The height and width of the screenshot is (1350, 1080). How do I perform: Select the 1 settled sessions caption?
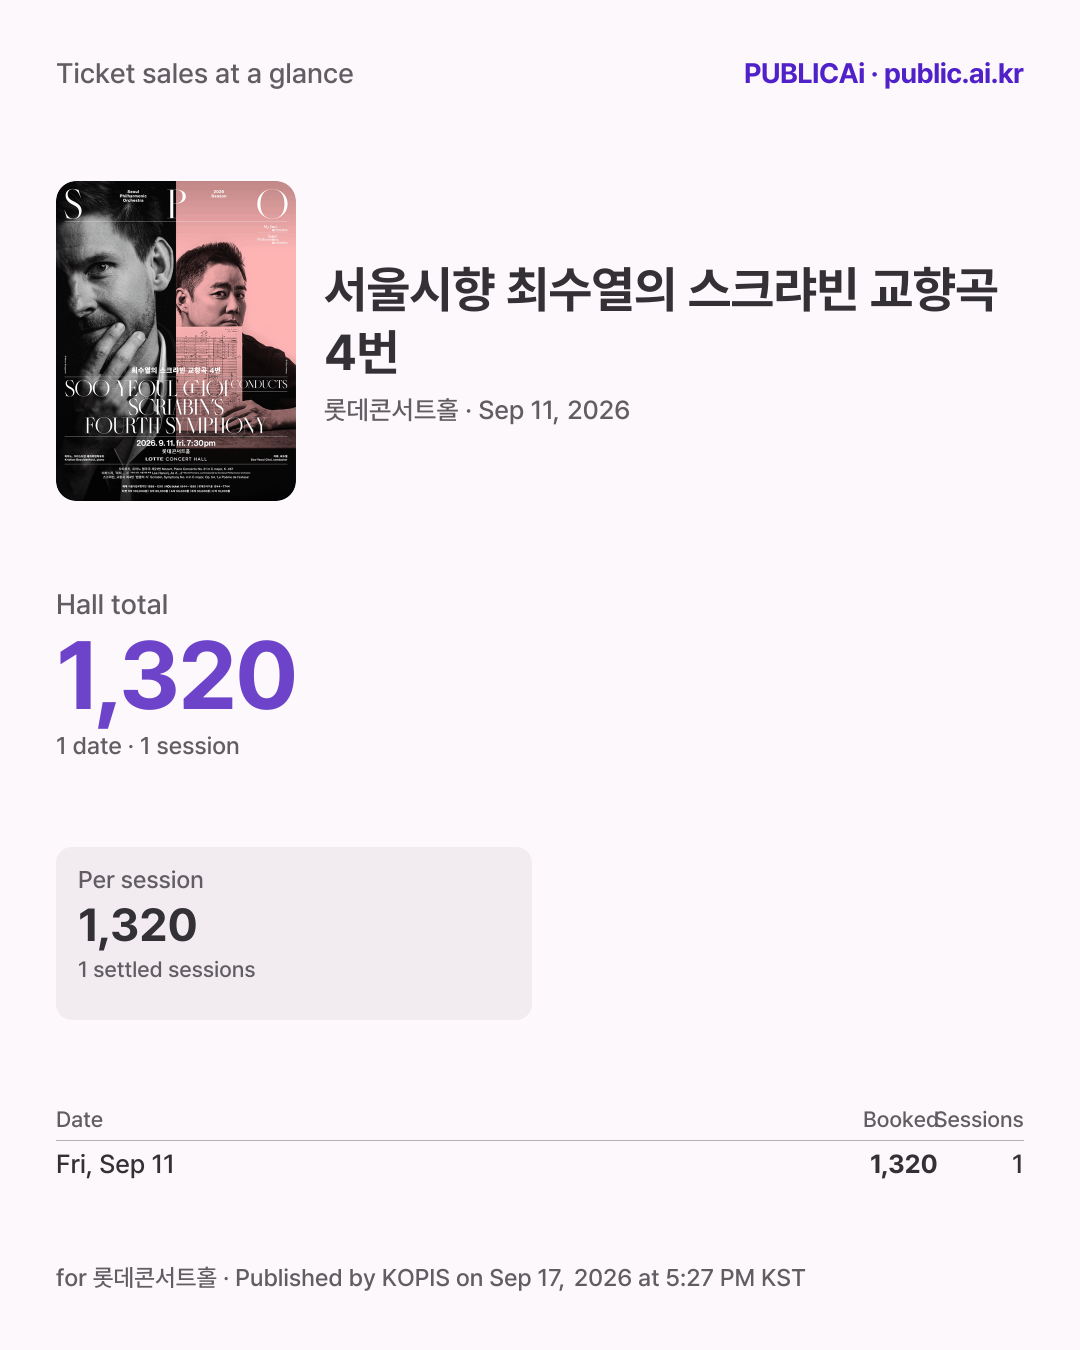point(167,970)
